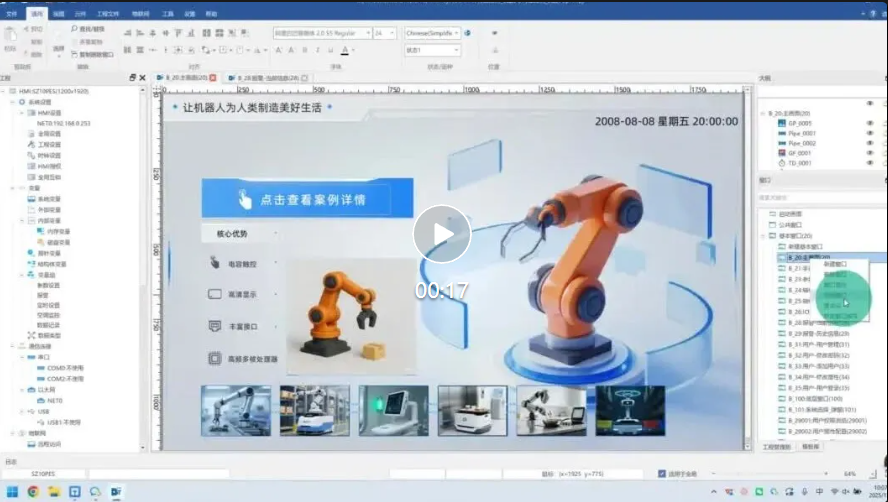
Task: Open the 工程文件 menu in the menu bar
Action: [107, 14]
